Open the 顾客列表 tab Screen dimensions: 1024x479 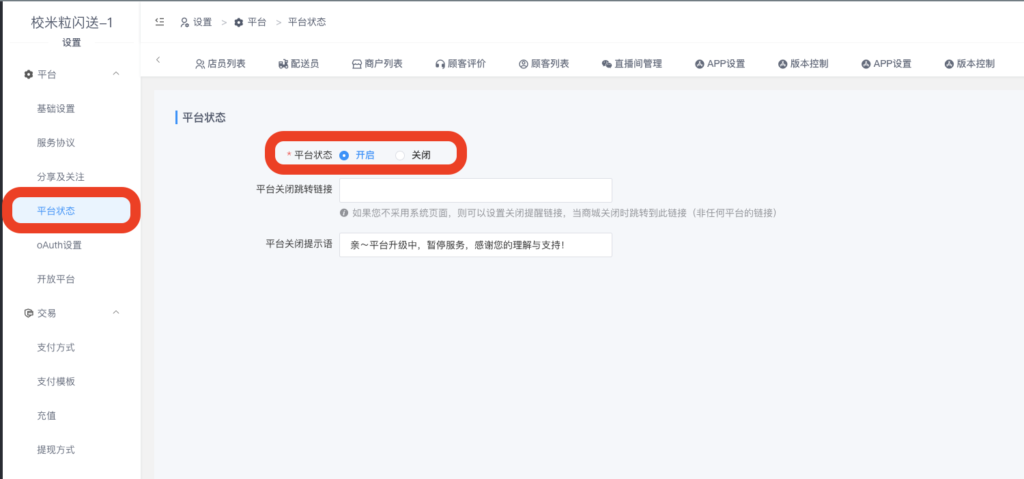[x=544, y=64]
